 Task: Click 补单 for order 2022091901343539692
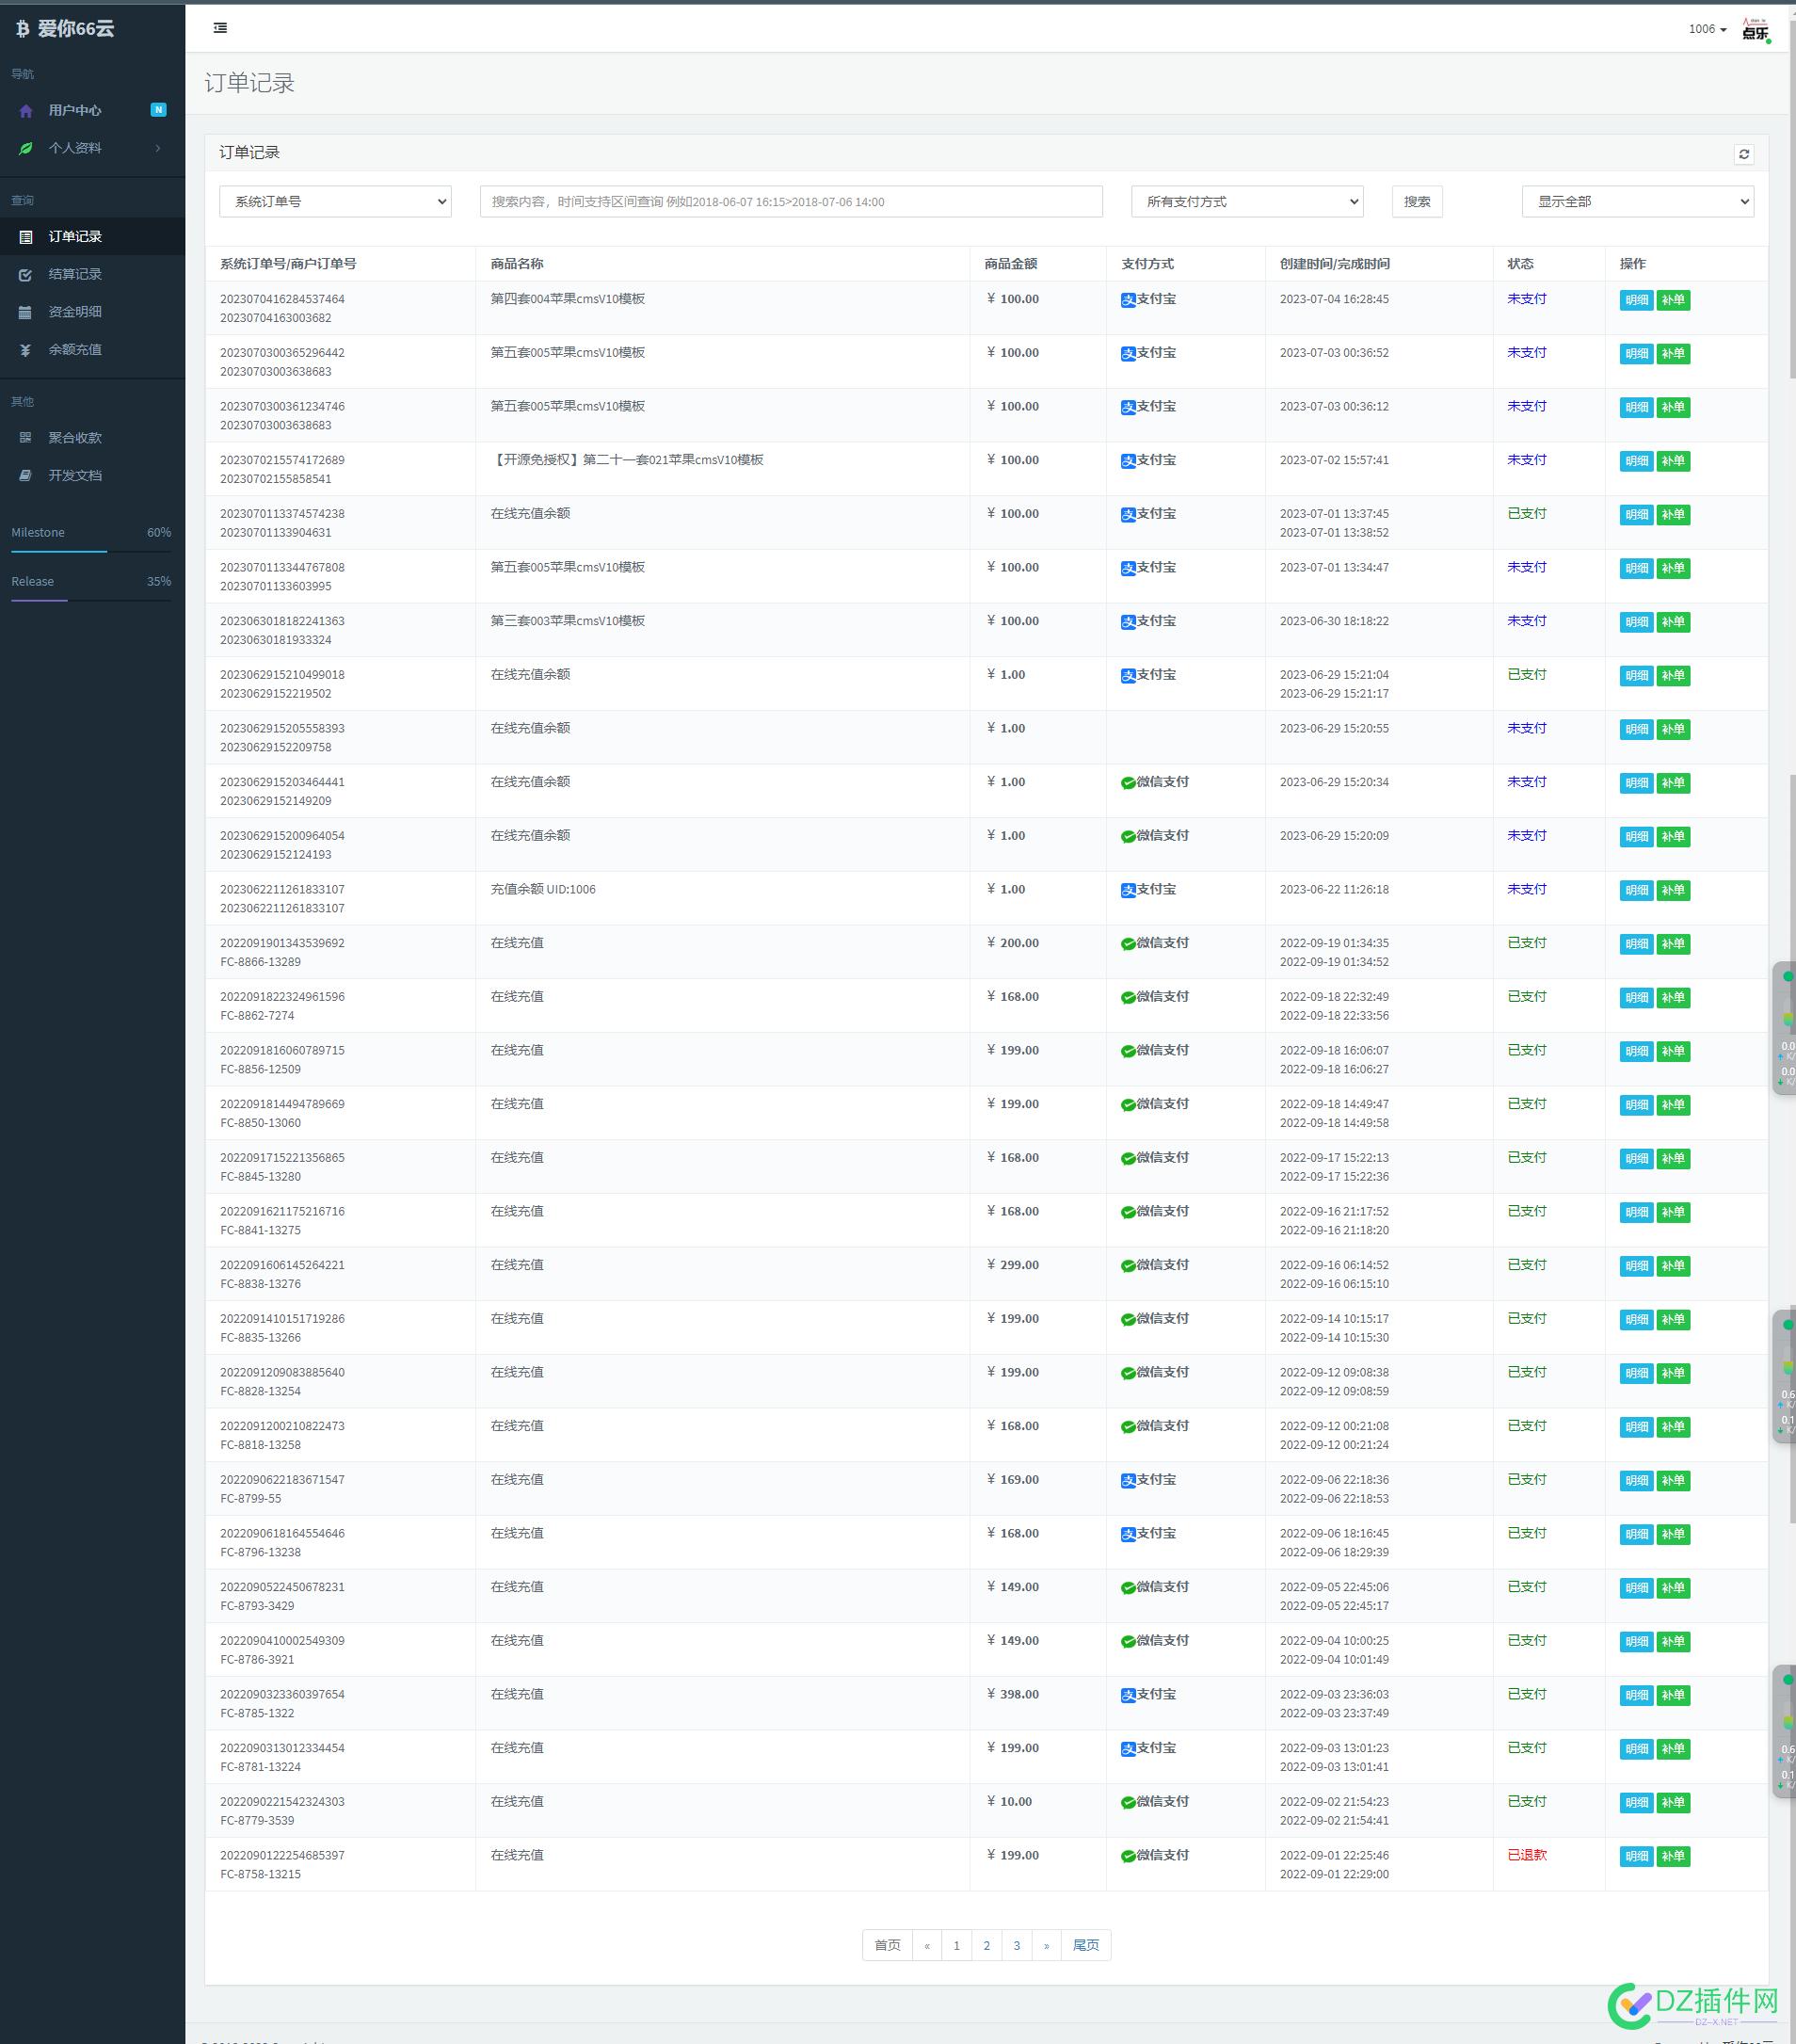pos(1673,944)
